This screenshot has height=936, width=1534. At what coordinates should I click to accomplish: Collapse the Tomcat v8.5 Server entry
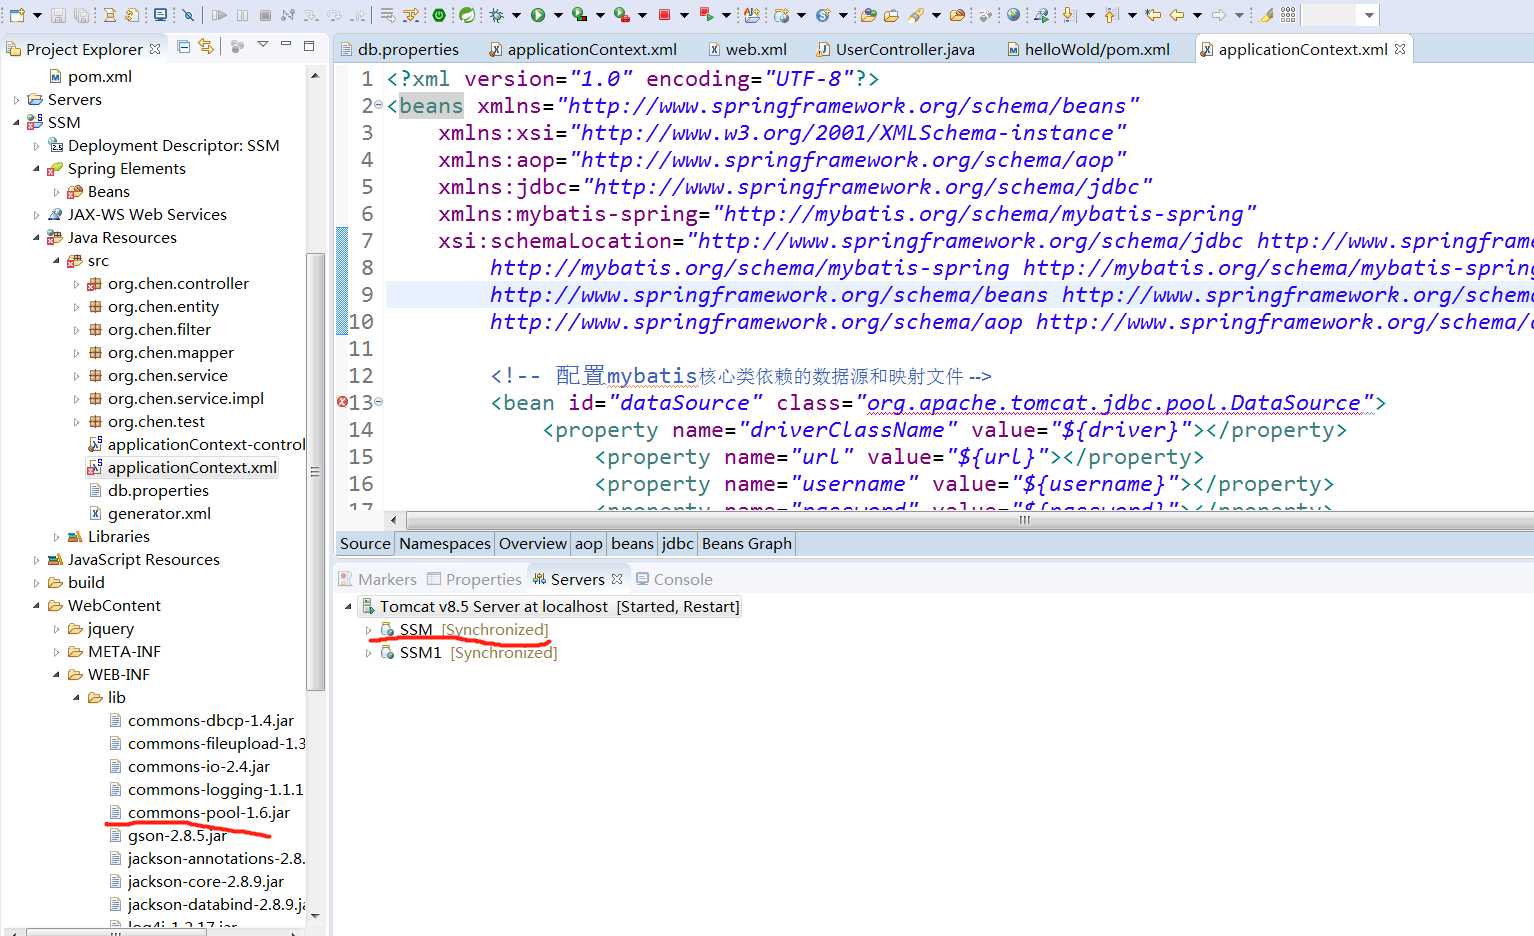point(349,607)
